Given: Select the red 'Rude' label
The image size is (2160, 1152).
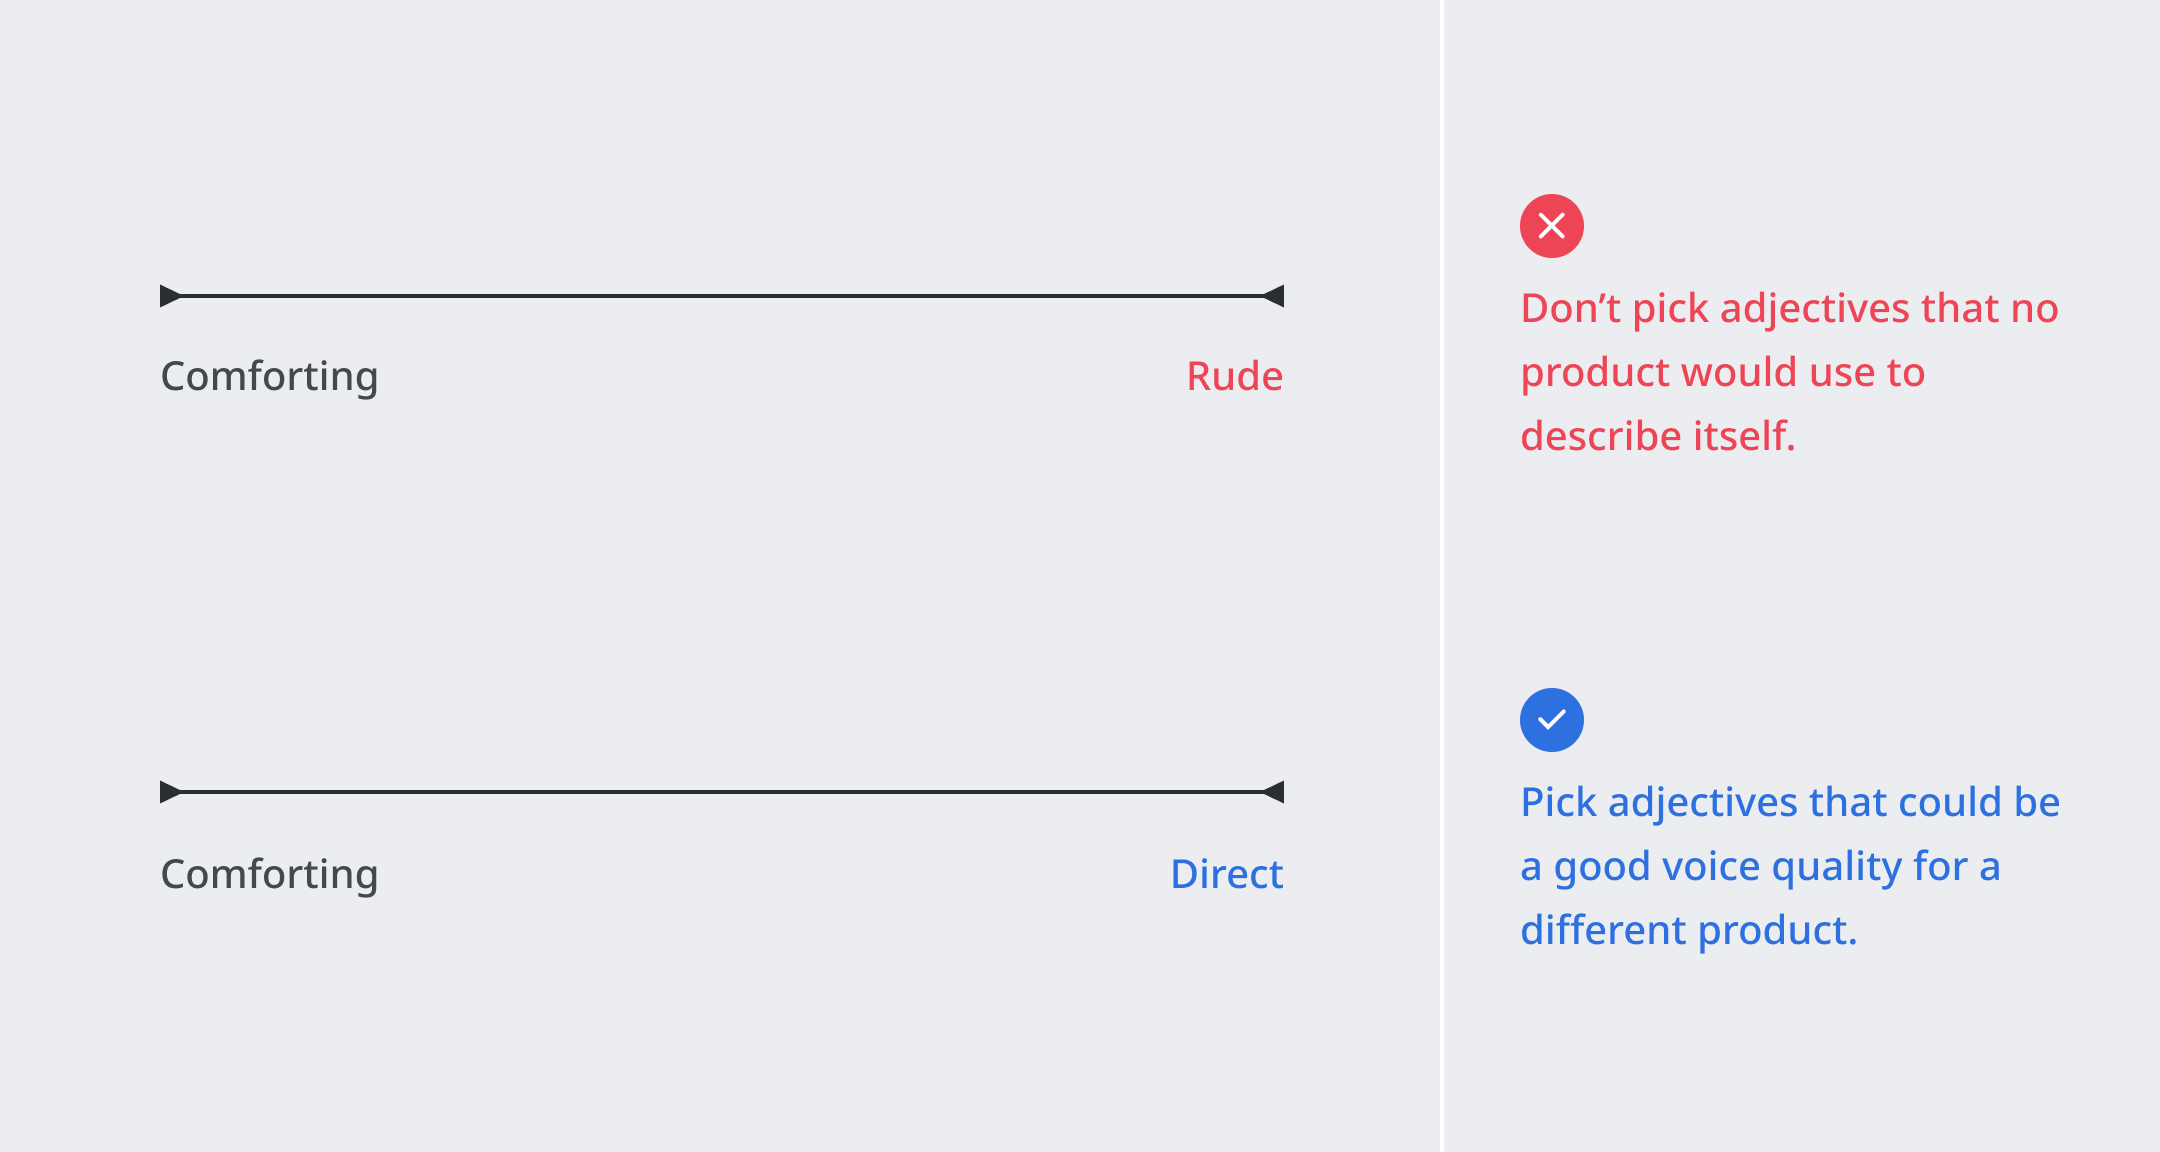Looking at the screenshot, I should point(1234,376).
